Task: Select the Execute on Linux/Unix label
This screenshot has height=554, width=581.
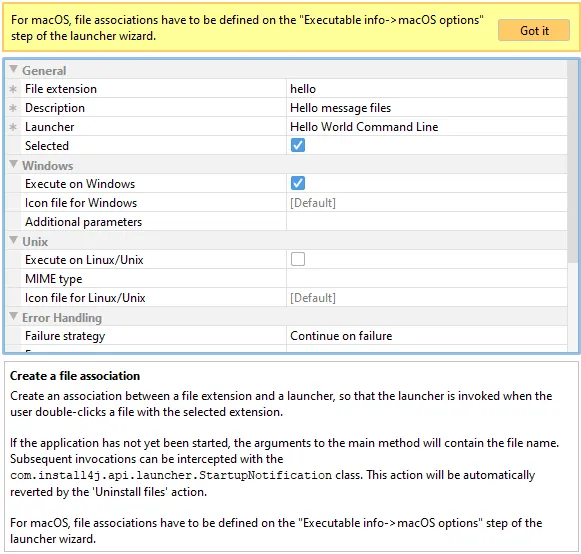Action: [x=84, y=260]
